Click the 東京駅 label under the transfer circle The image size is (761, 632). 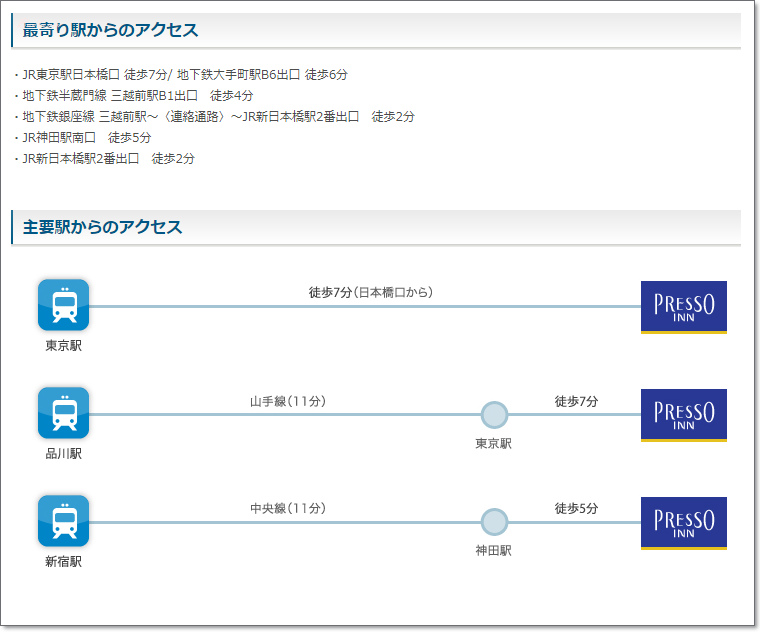click(x=494, y=444)
